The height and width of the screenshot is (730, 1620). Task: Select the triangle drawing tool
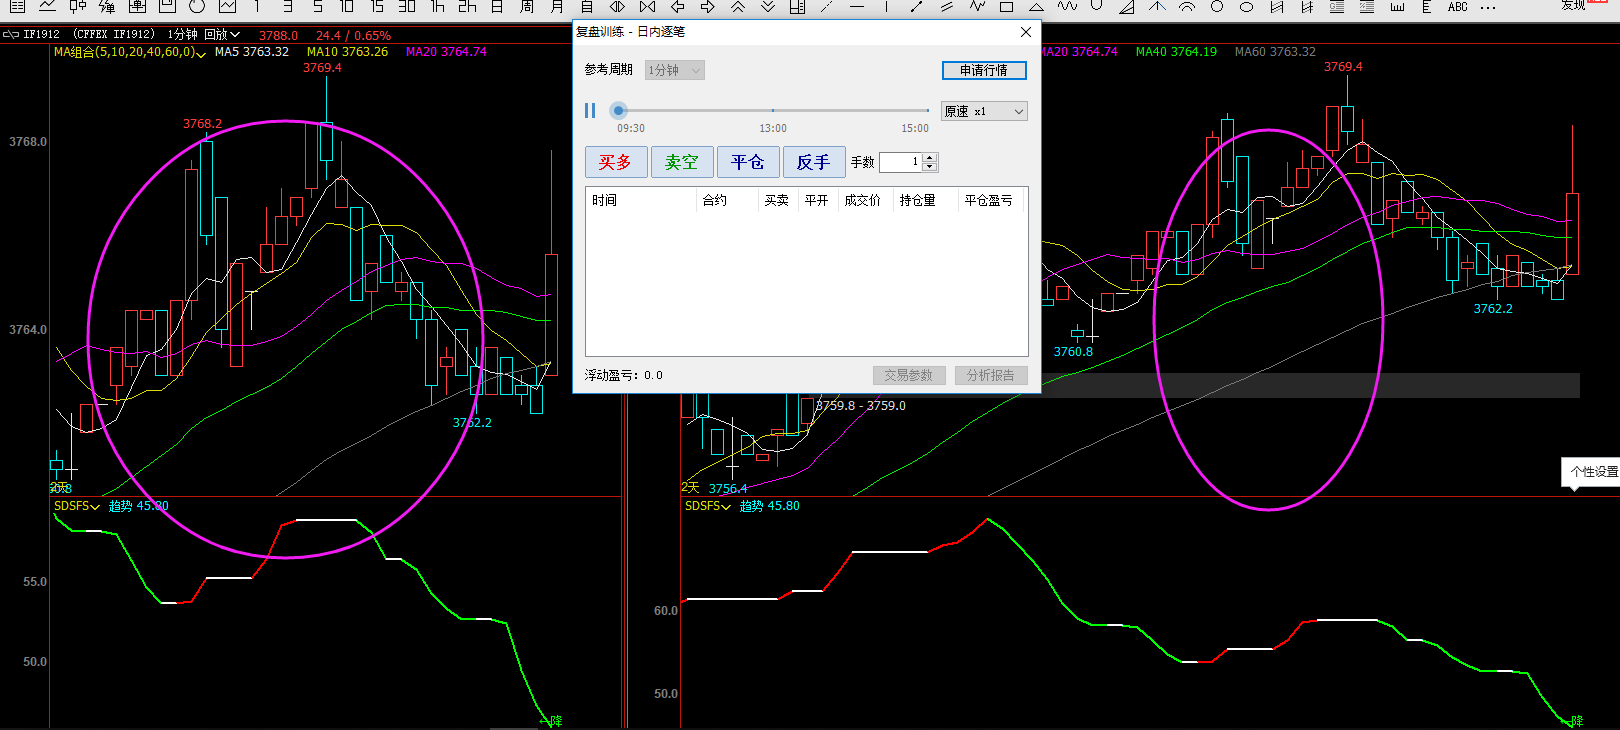pos(1037,6)
